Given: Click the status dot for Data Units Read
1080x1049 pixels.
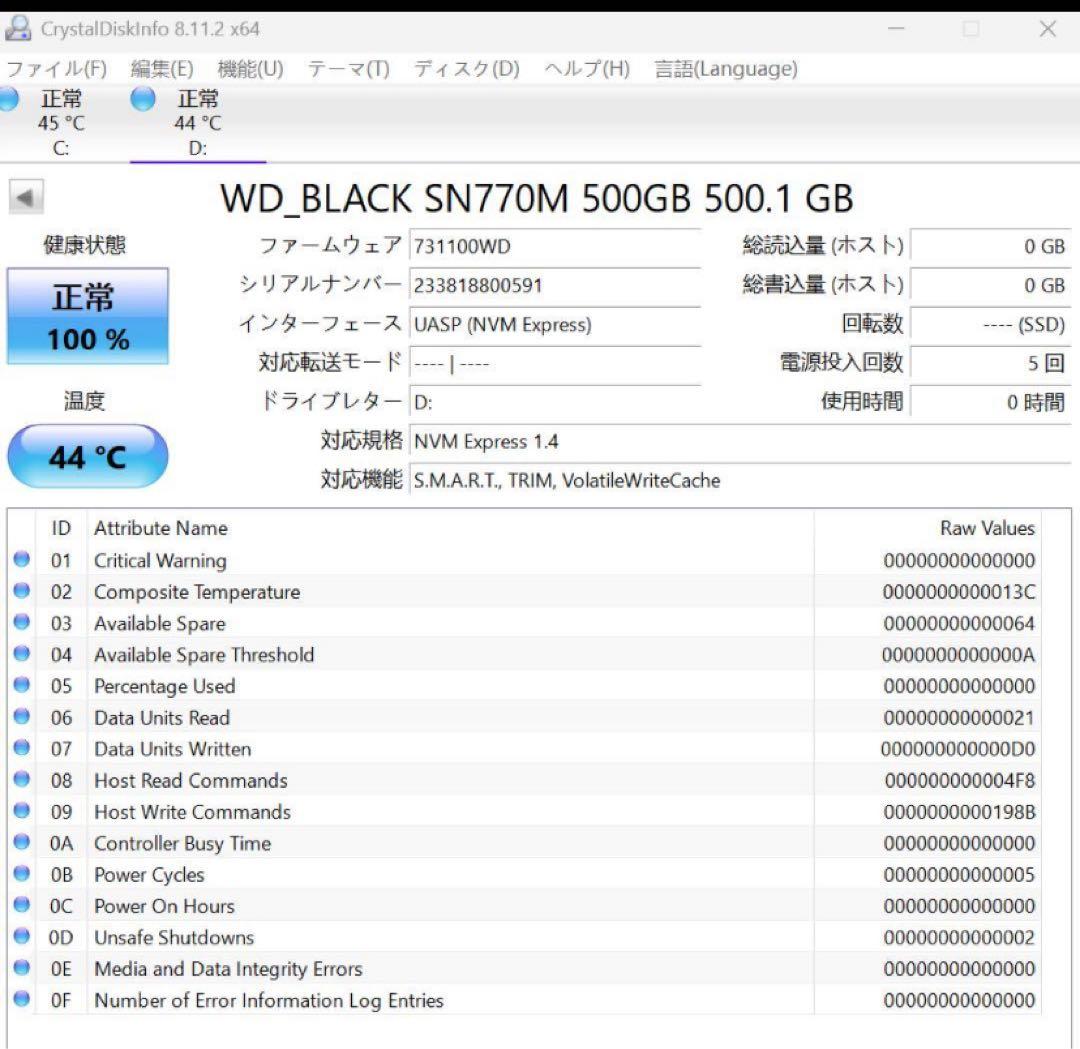Looking at the screenshot, I should (x=22, y=716).
